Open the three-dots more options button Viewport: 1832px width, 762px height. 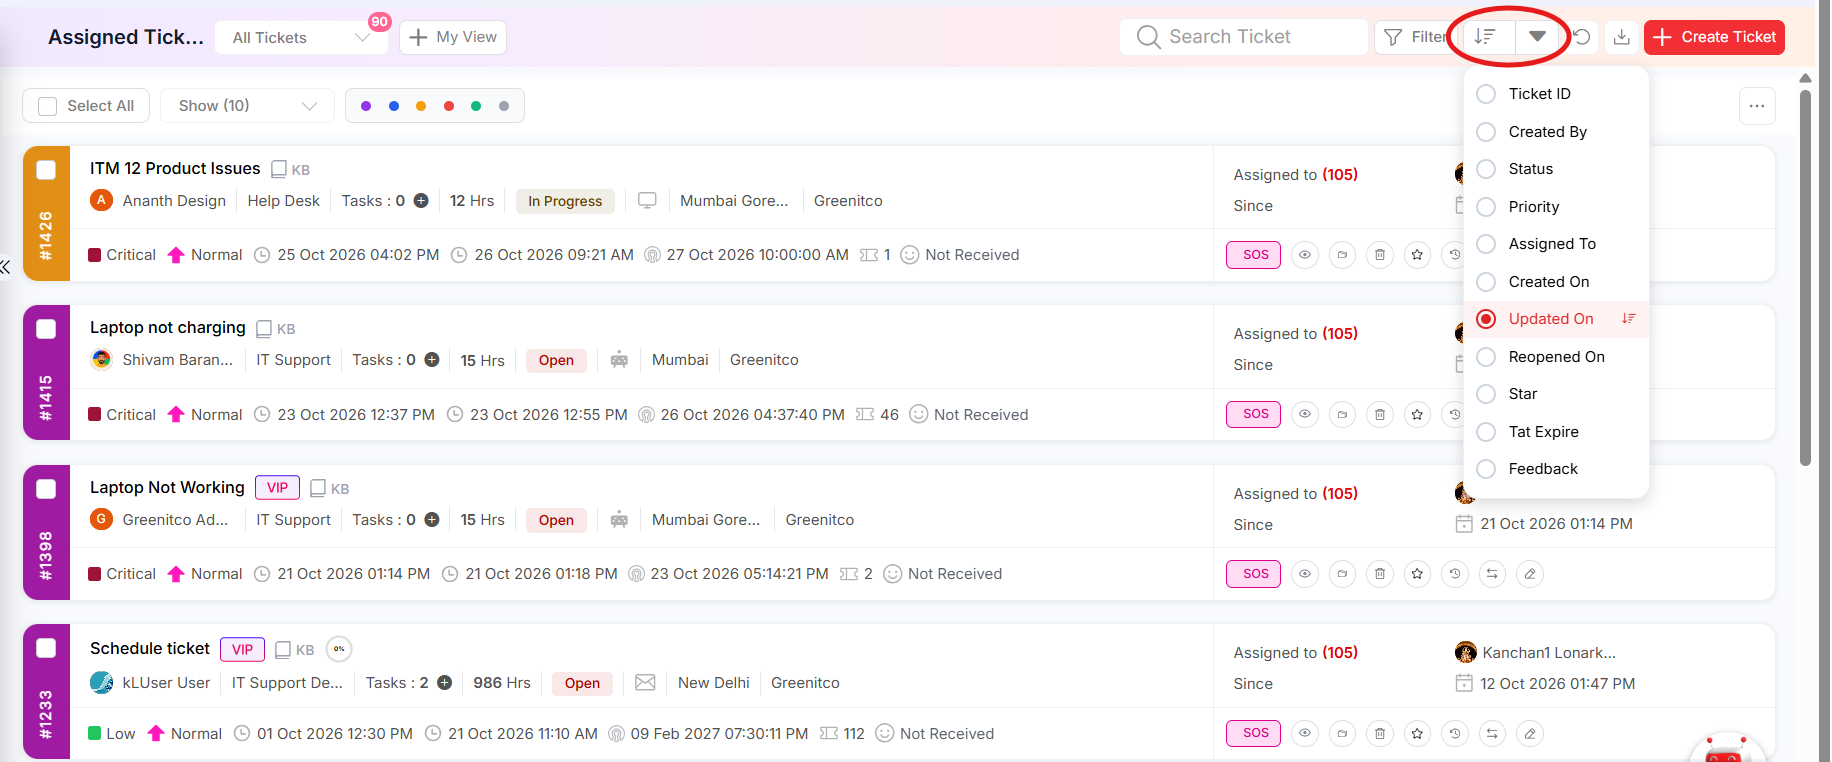1757,106
